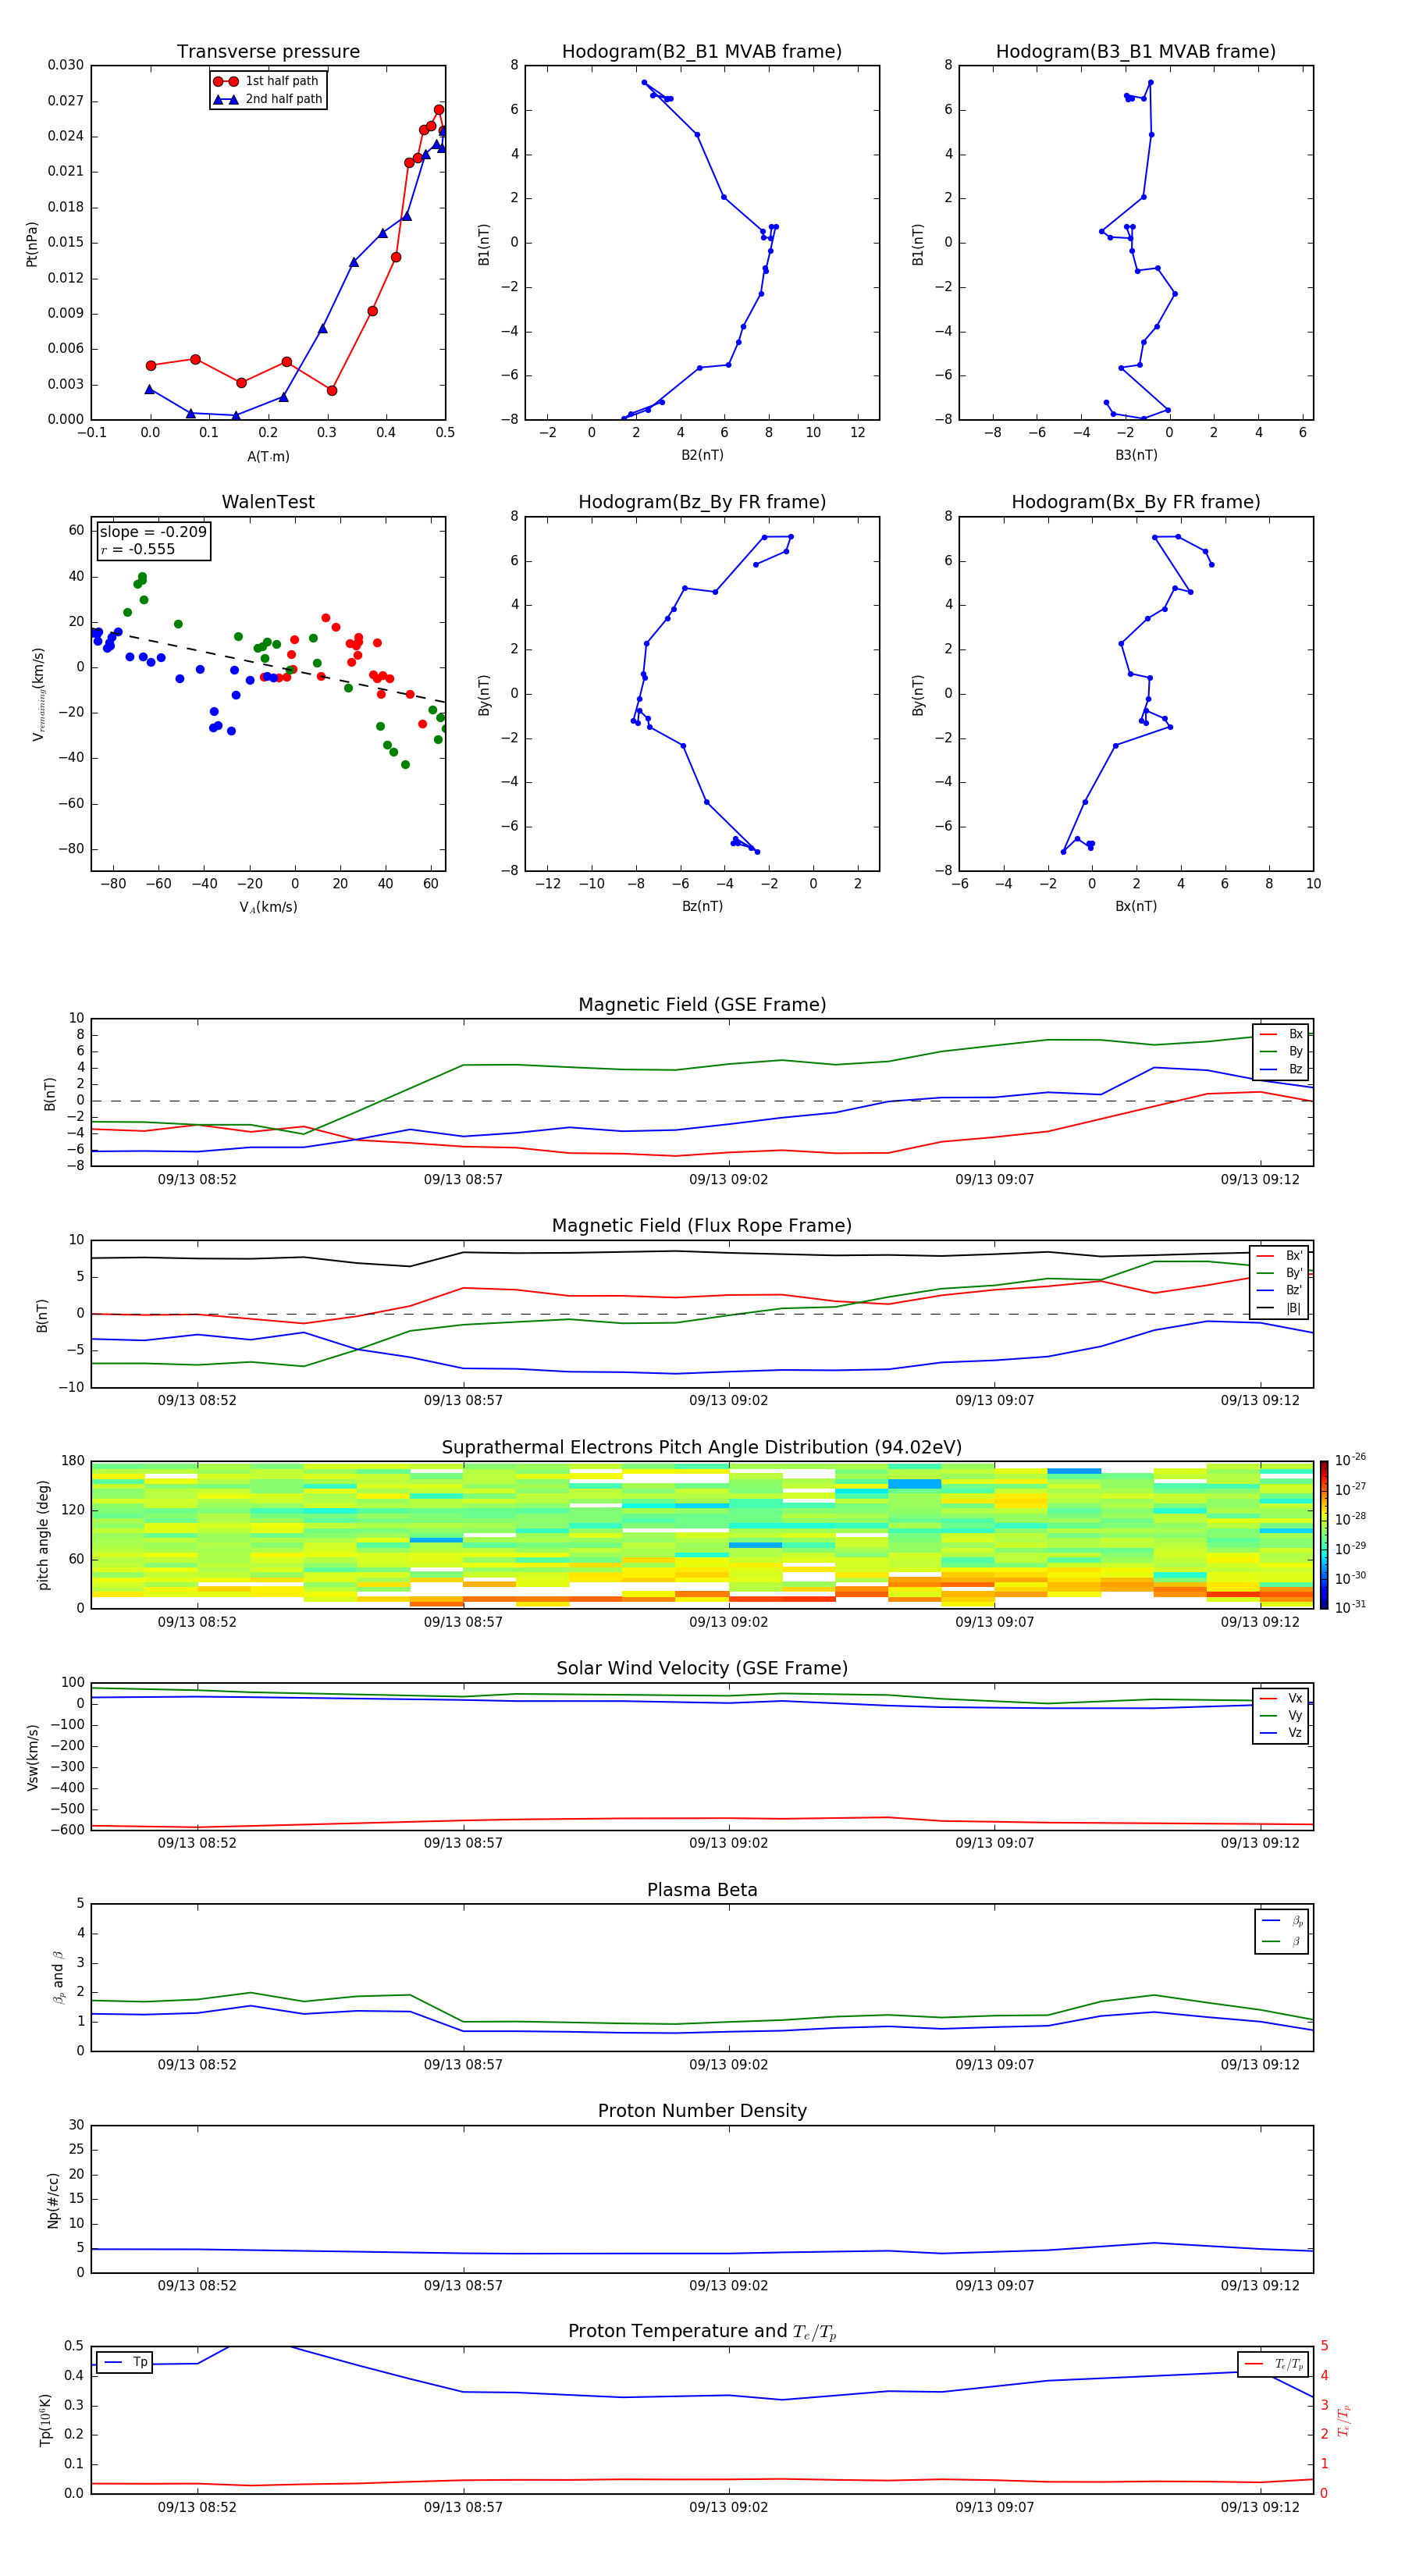This screenshot has width=1405, height=2576.
Task: Click 'A(T·m)' x-axis label
Action: tap(268, 457)
